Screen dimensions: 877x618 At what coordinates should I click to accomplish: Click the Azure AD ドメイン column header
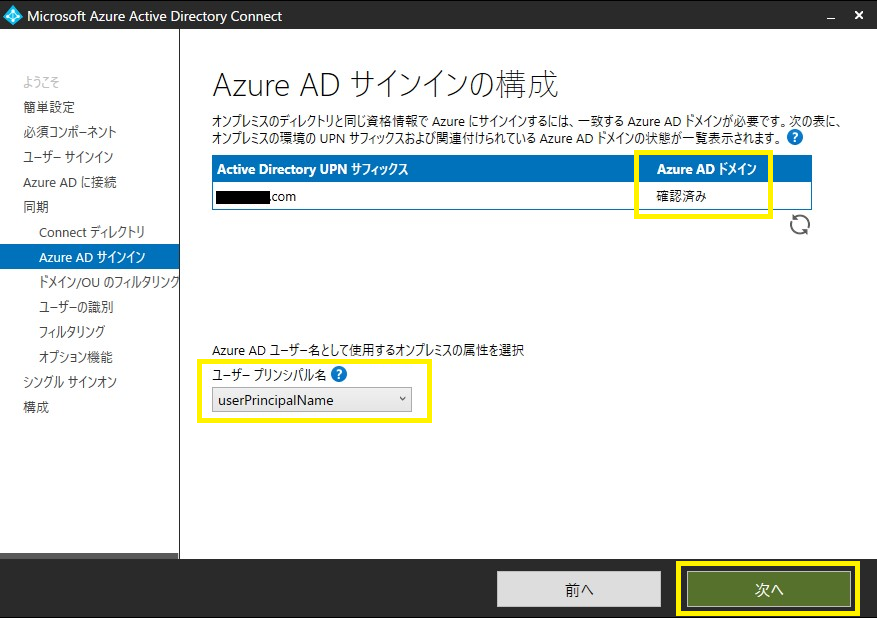point(706,169)
